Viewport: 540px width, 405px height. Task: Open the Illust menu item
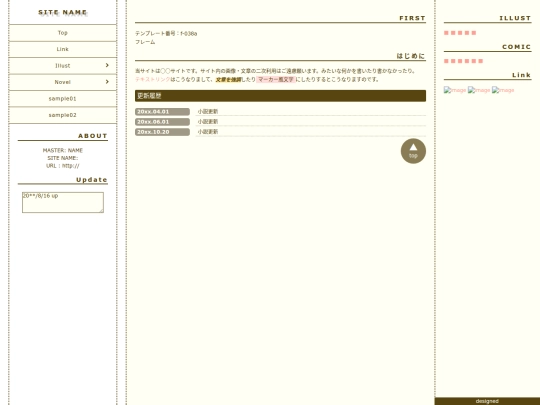tap(63, 66)
